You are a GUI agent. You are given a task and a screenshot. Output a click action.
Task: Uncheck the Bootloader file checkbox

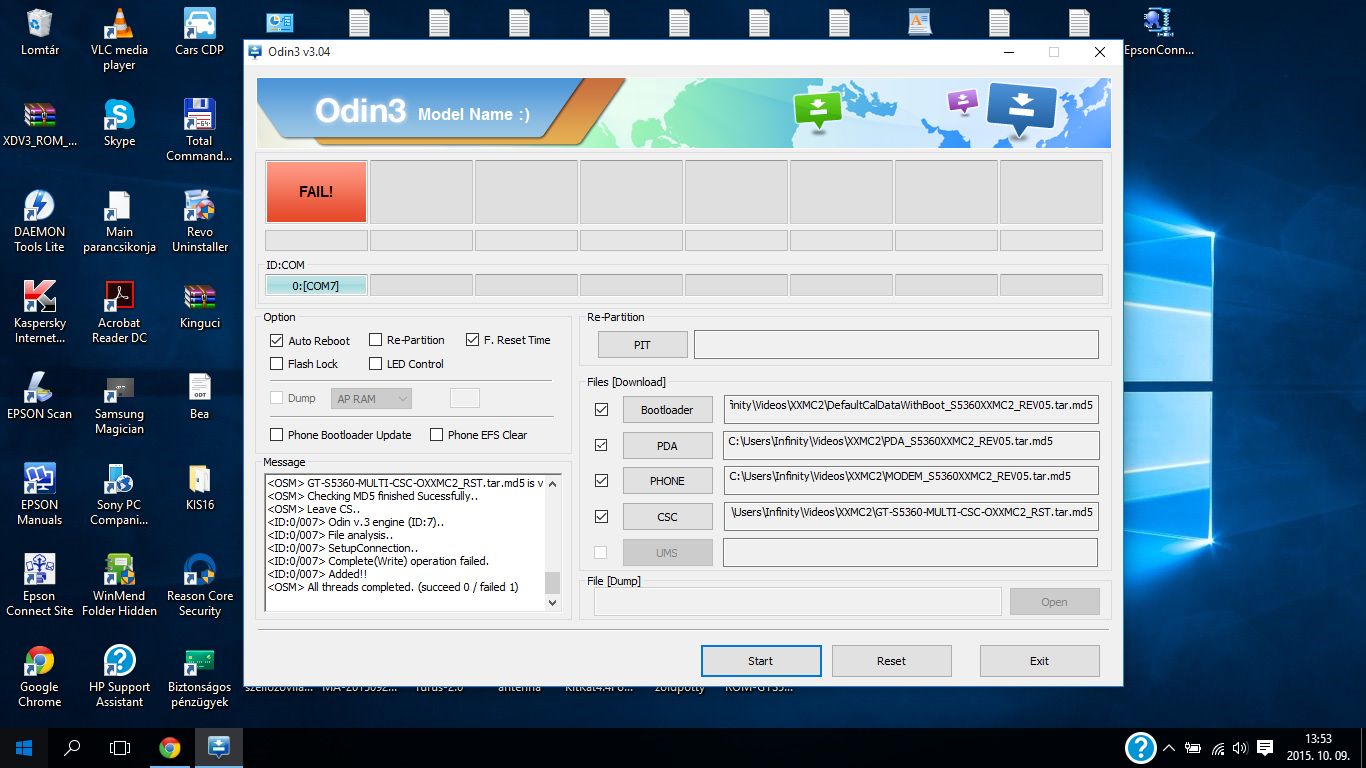pyautogui.click(x=601, y=410)
